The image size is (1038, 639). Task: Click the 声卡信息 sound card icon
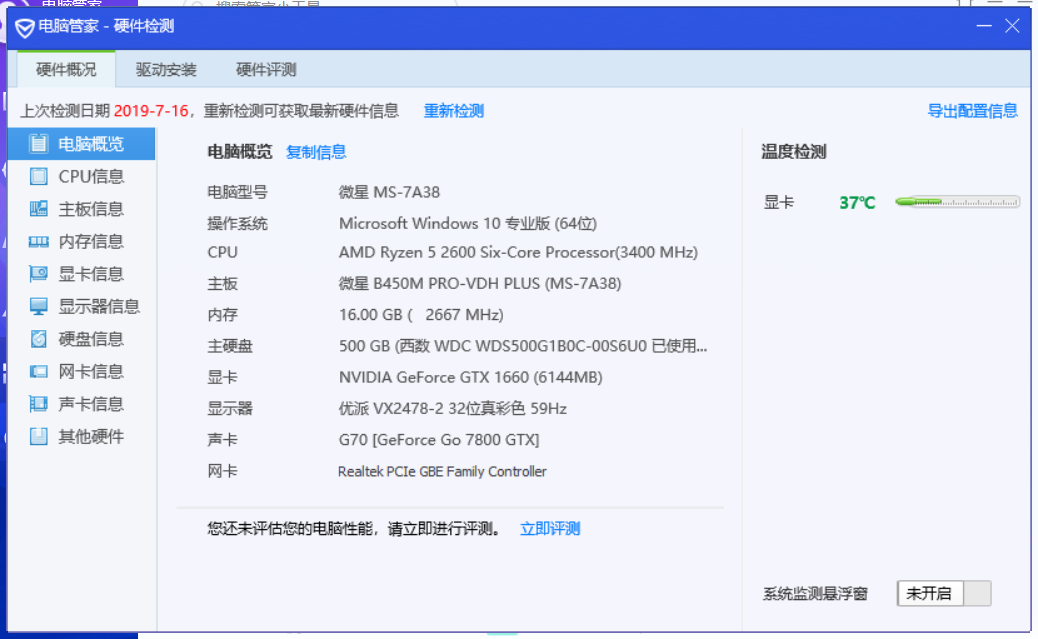38,403
